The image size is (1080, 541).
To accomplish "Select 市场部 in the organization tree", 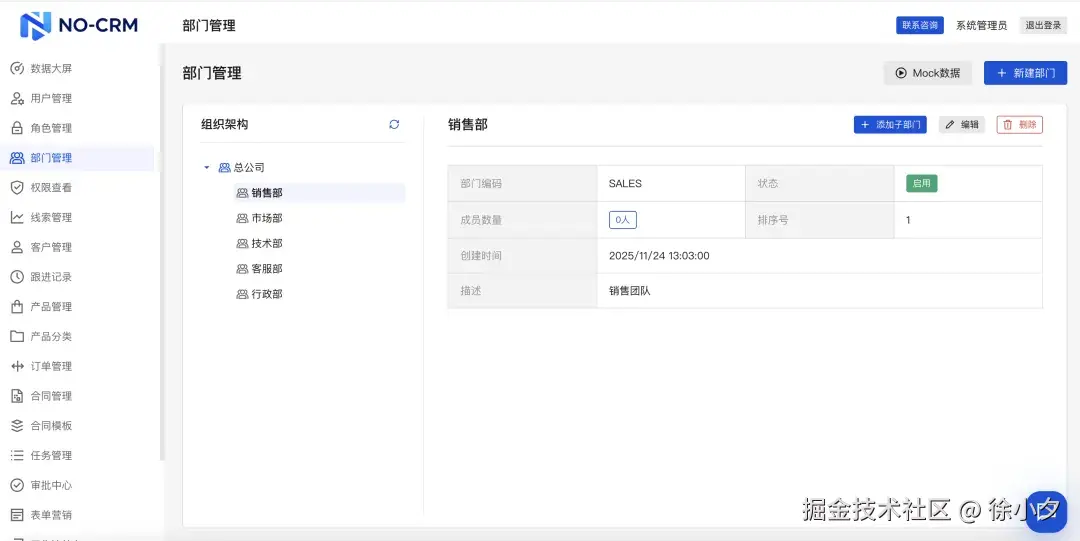I will [x=266, y=218].
